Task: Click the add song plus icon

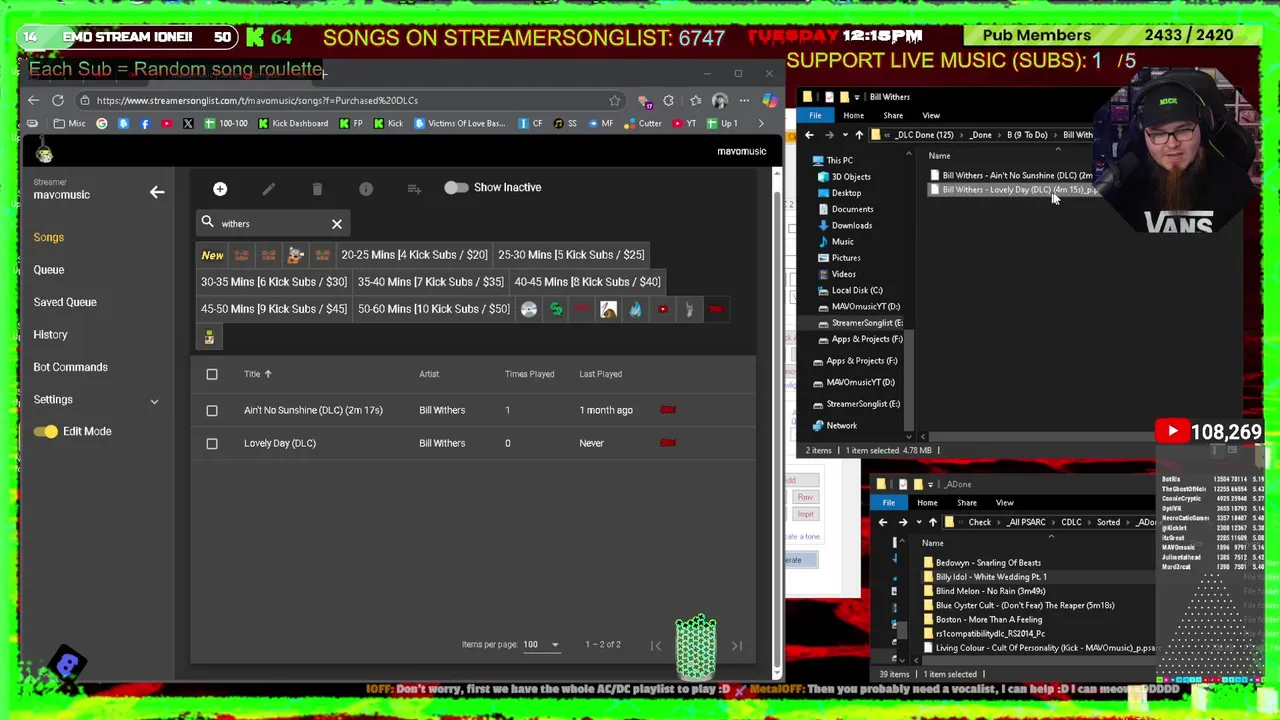Action: (x=220, y=189)
